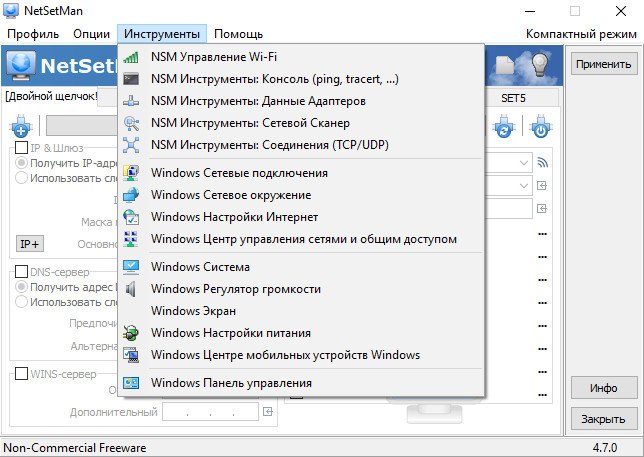Open the SET5 profile tab

coord(513,98)
